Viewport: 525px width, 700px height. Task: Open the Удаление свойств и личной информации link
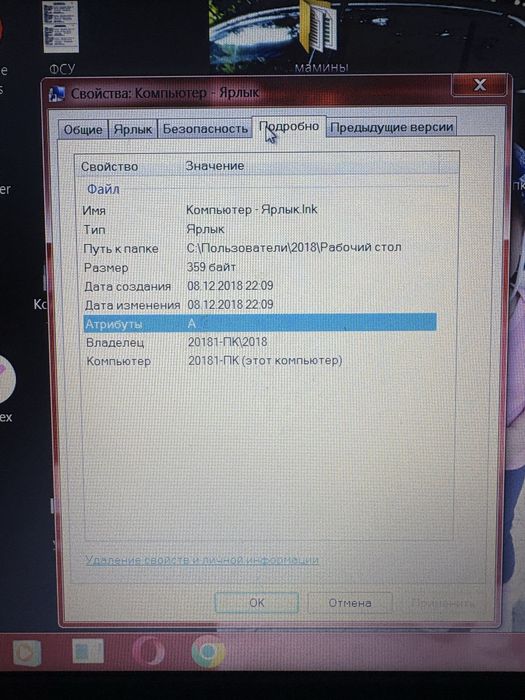click(202, 560)
